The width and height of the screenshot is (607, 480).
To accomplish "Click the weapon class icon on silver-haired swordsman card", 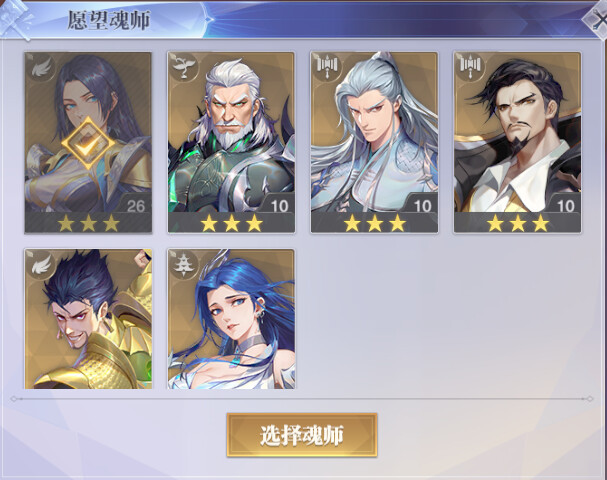I will click(327, 65).
